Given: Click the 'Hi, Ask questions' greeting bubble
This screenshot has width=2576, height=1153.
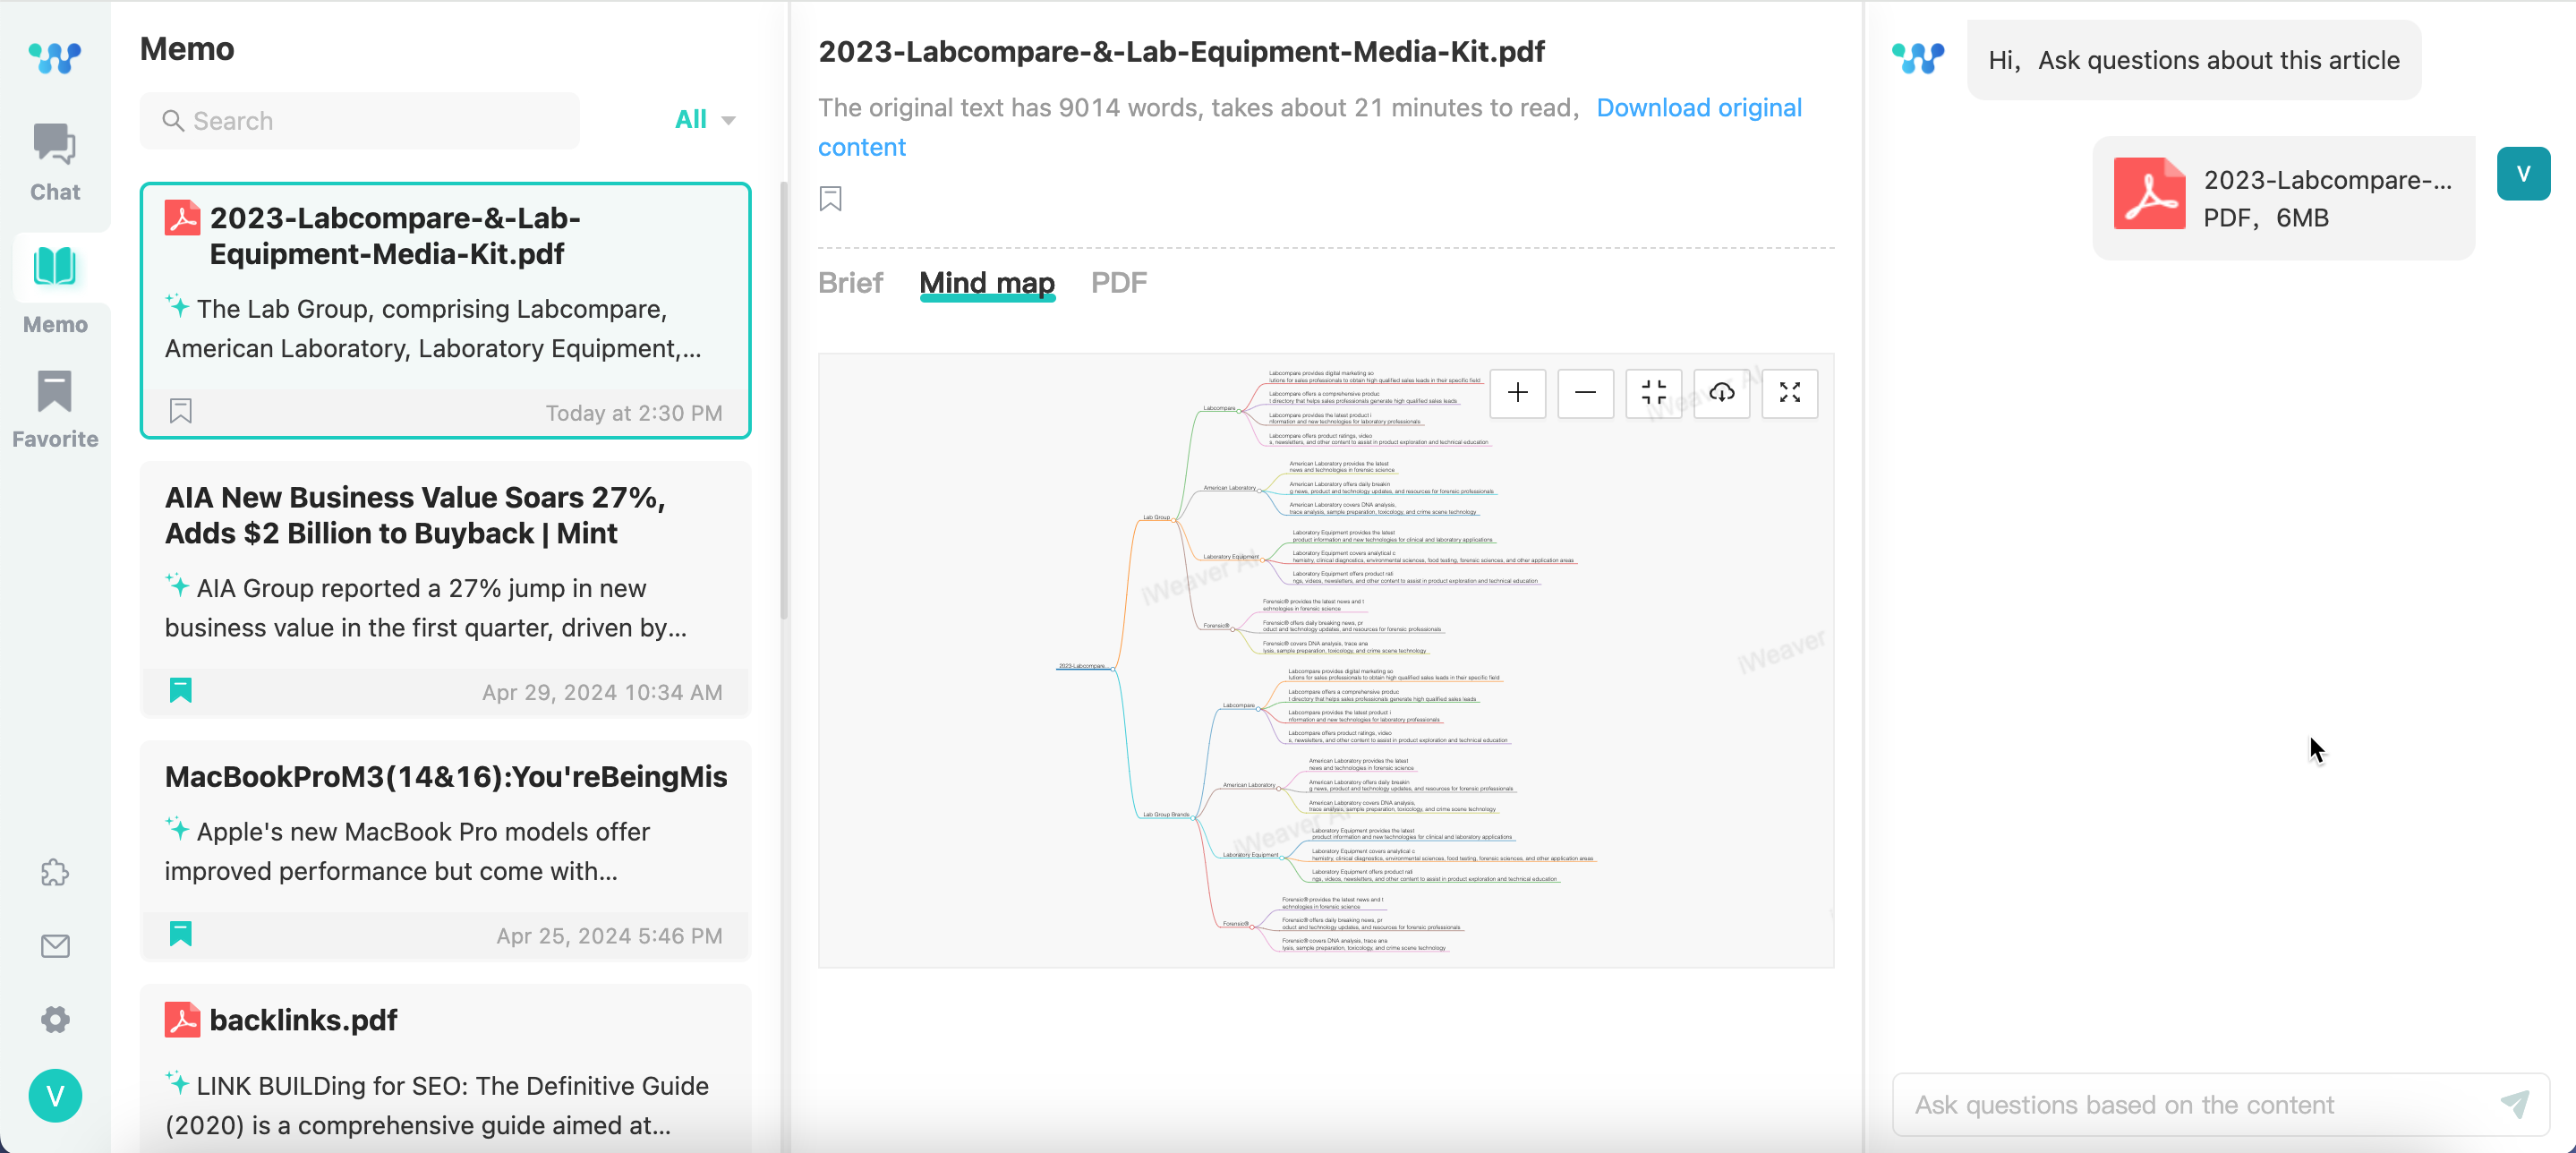Looking at the screenshot, I should [2194, 60].
